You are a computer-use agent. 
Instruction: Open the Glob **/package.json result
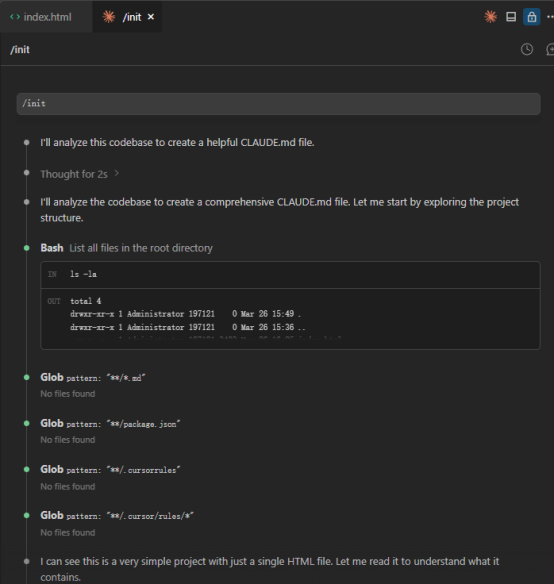tap(110, 424)
